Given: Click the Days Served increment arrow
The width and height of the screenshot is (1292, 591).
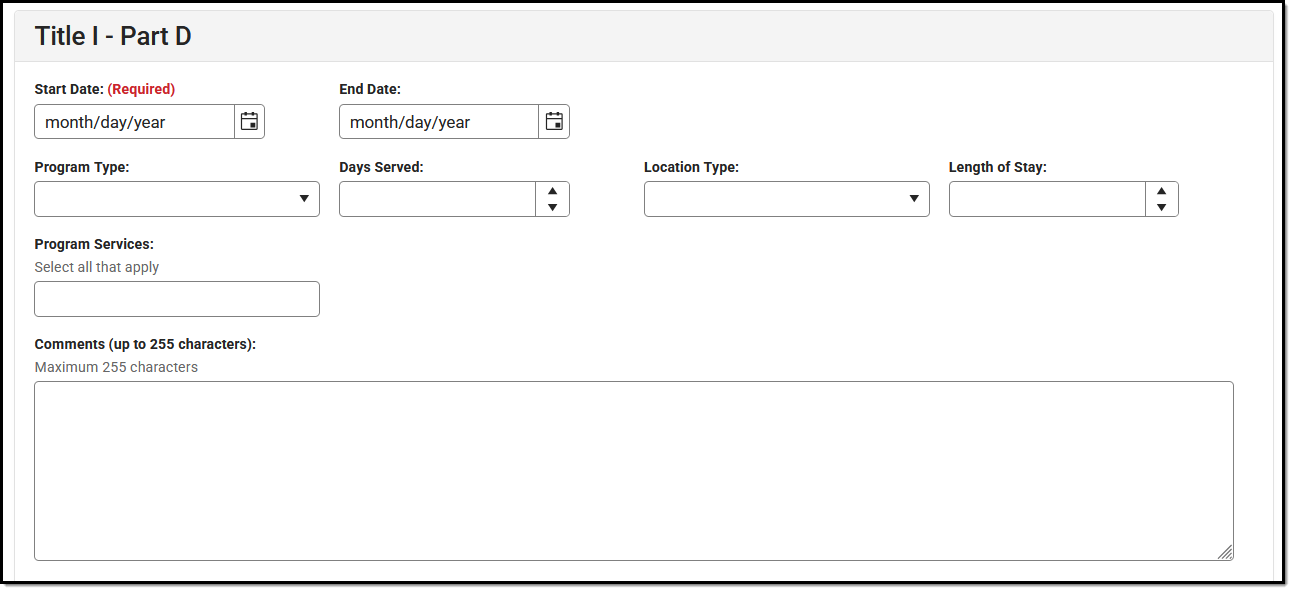Looking at the screenshot, I should 553,191.
